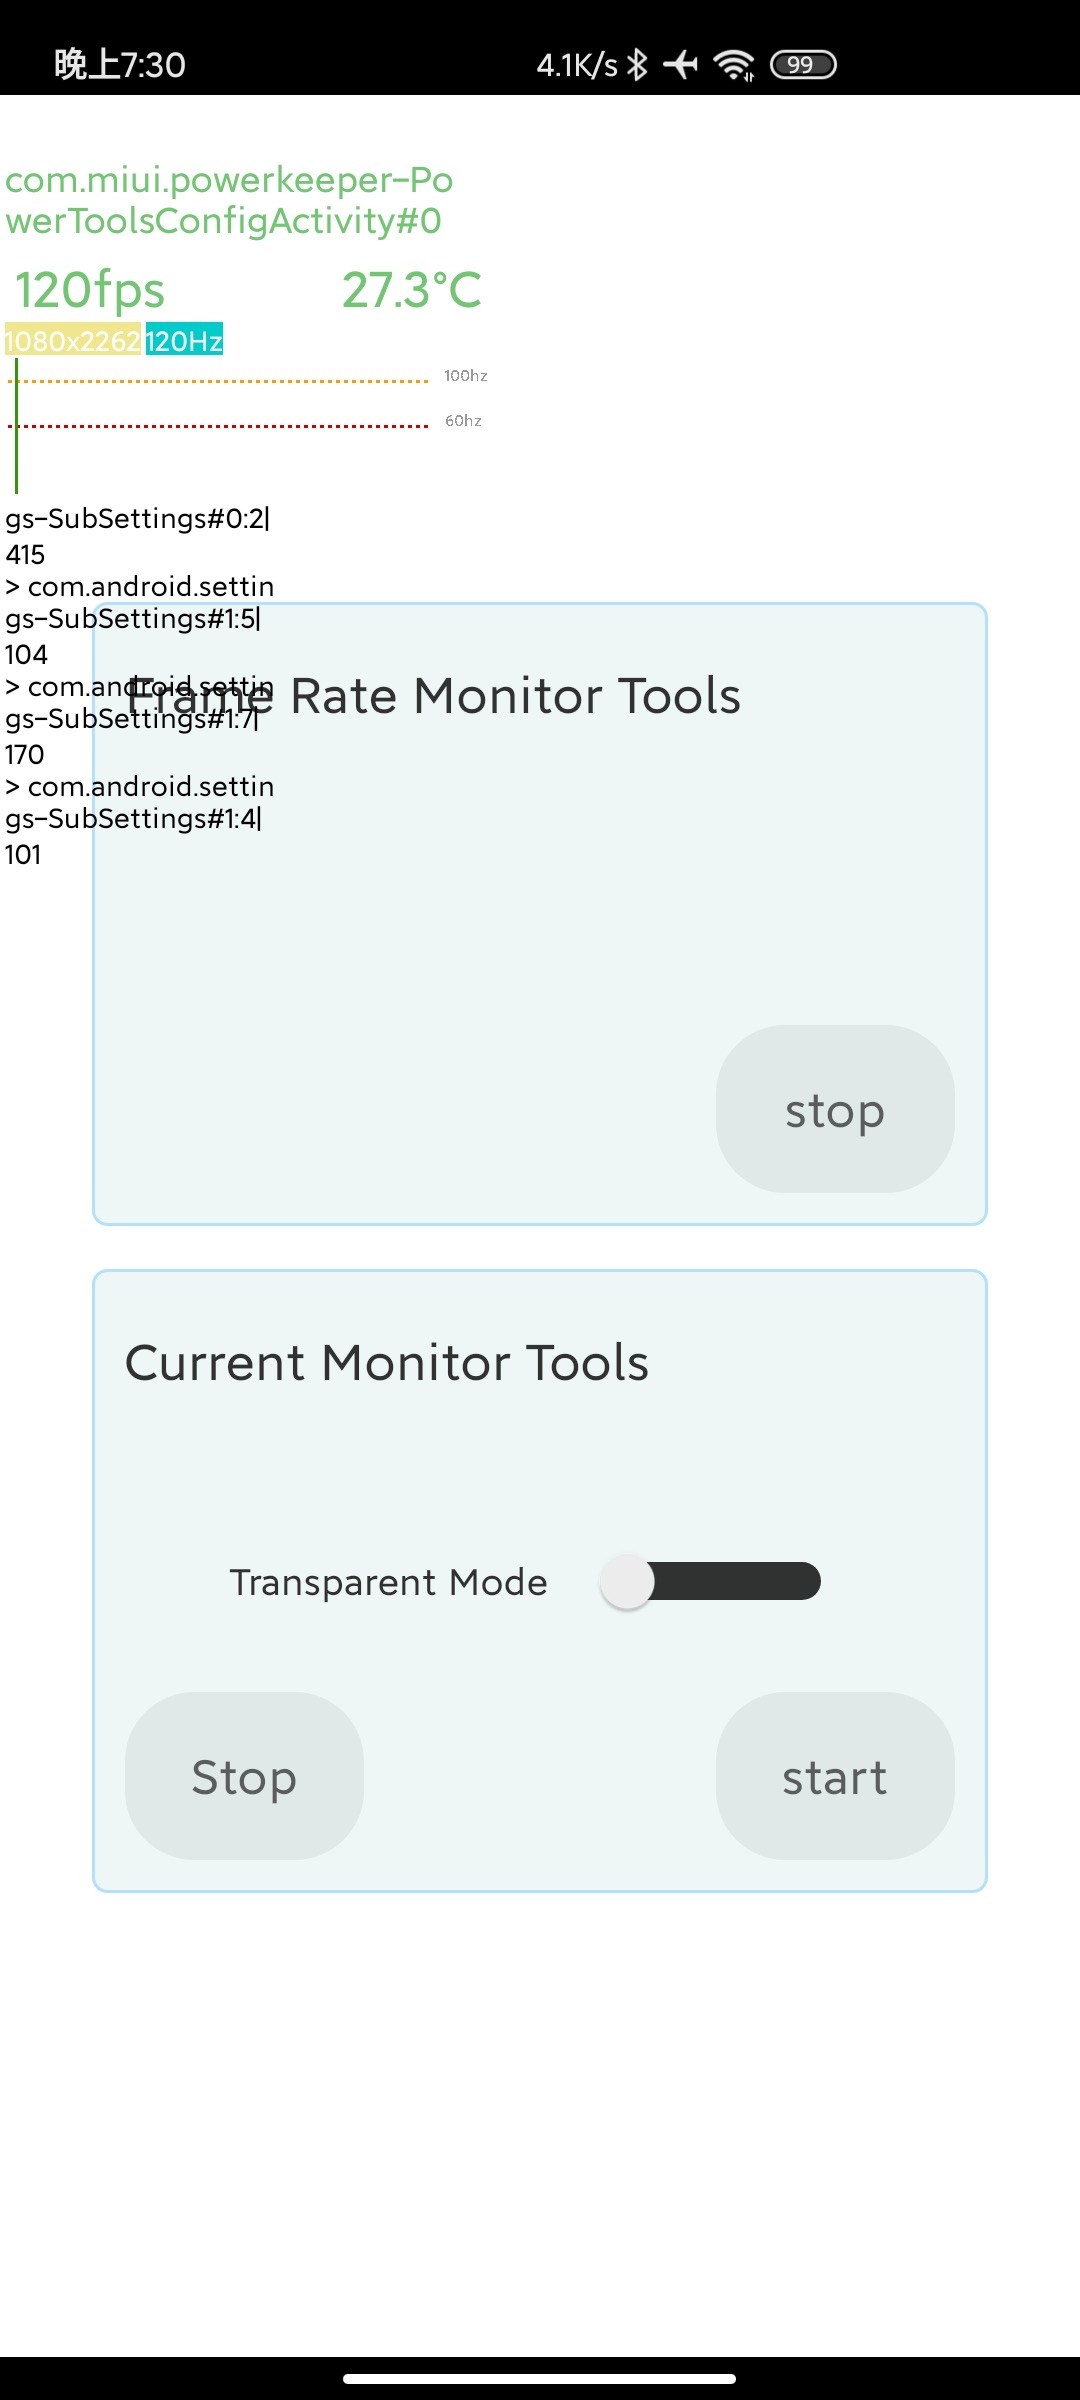Tap the Current Monitor Tools heading
This screenshot has height=2400, width=1080.
coord(387,1362)
